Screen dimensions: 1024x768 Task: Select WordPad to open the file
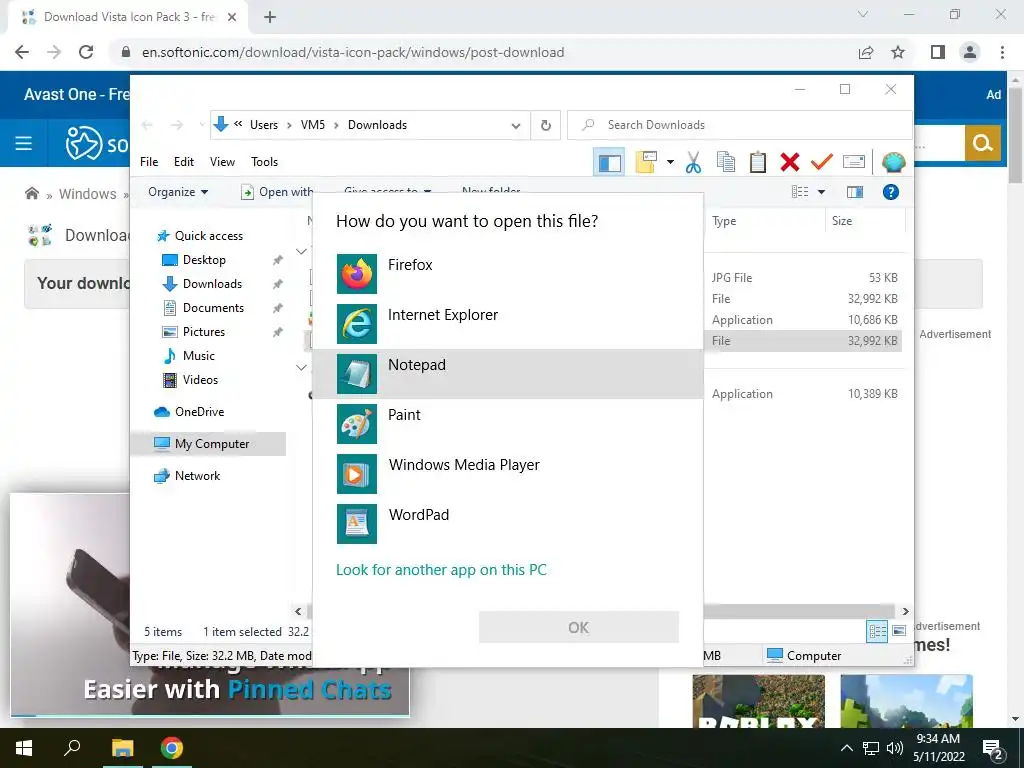pyautogui.click(x=507, y=524)
